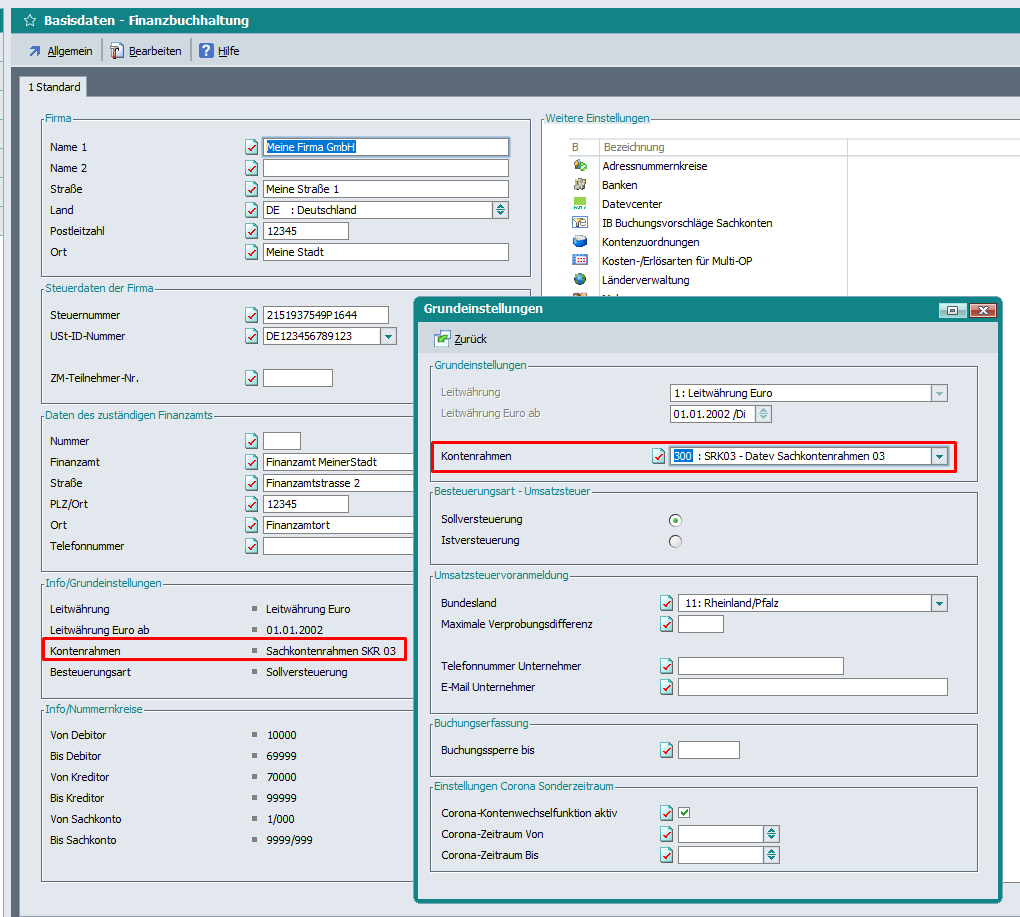Click the Datevcenter list icon

(x=580, y=204)
